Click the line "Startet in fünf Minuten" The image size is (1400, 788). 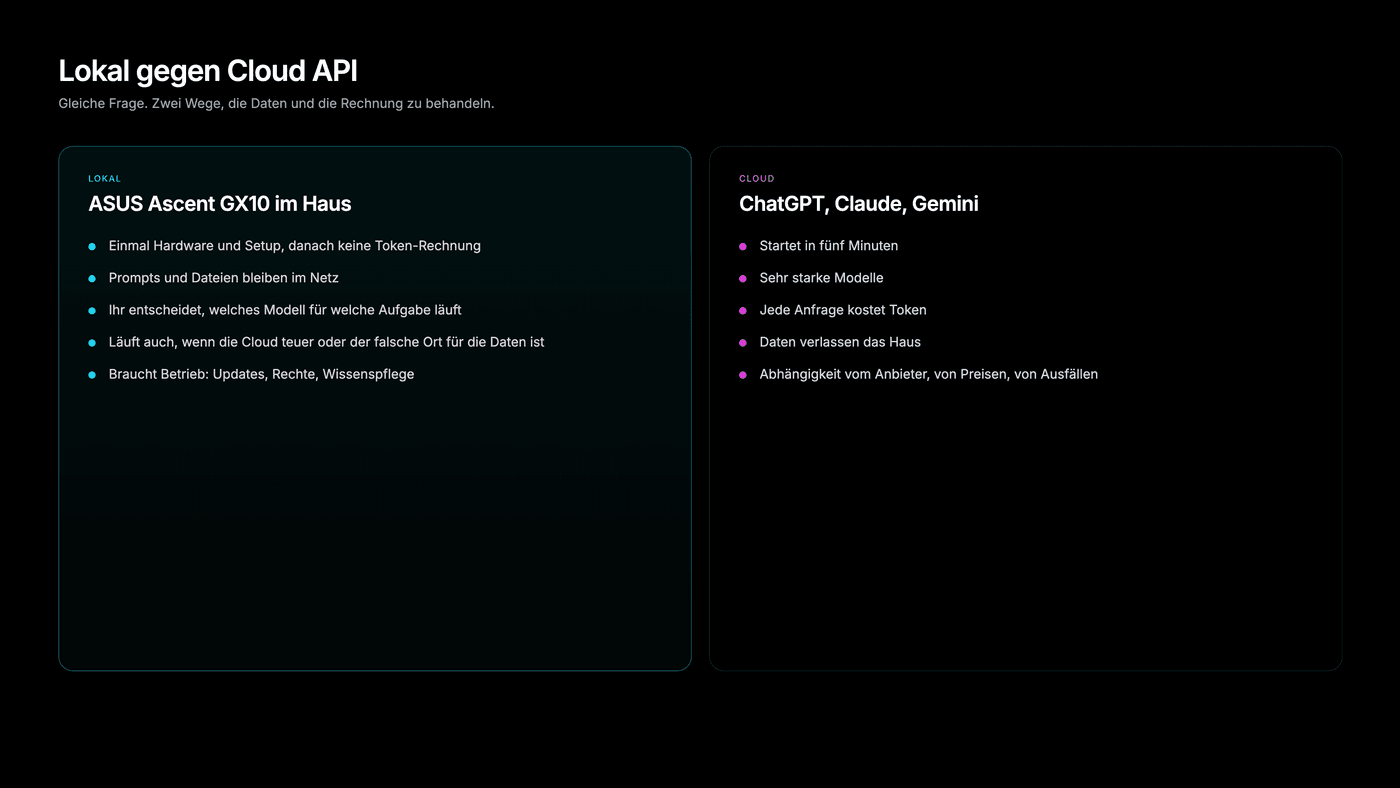(829, 246)
